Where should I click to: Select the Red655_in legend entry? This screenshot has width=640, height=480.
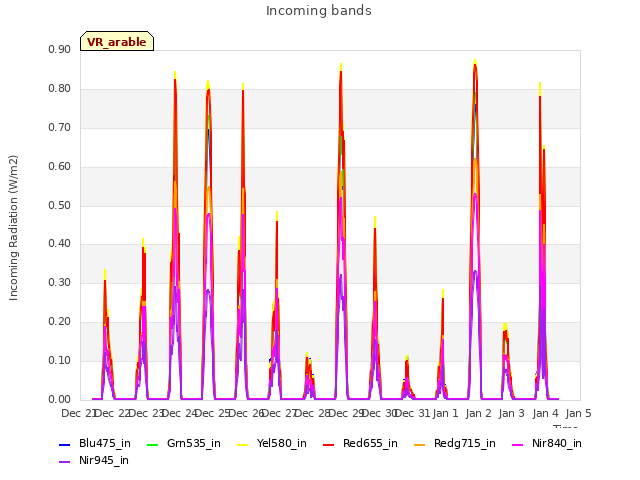pyautogui.click(x=360, y=443)
